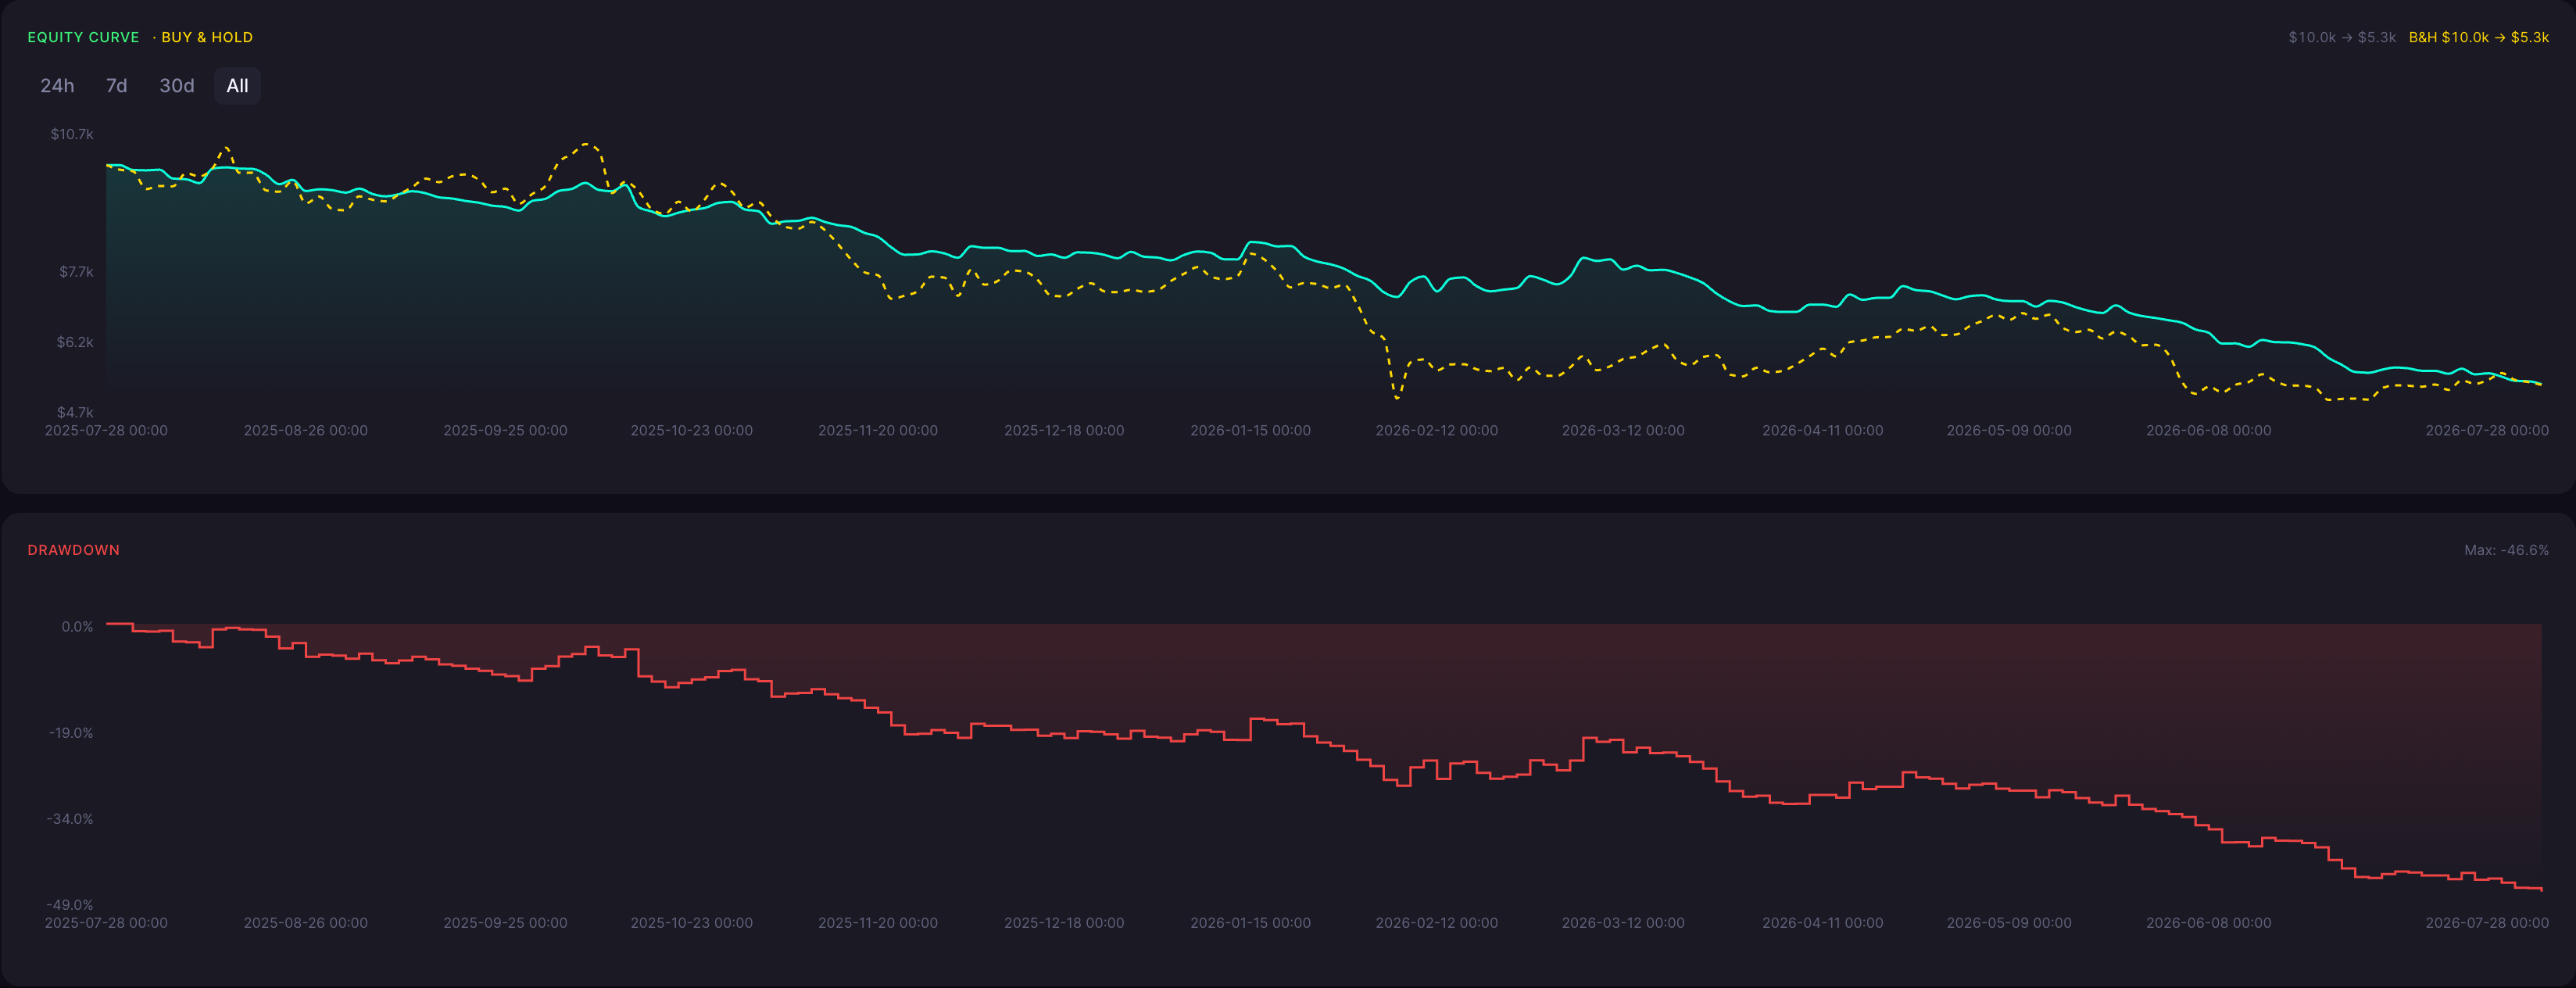Click the DRAWDOWN panel heading
2576x988 pixels.
click(x=73, y=550)
